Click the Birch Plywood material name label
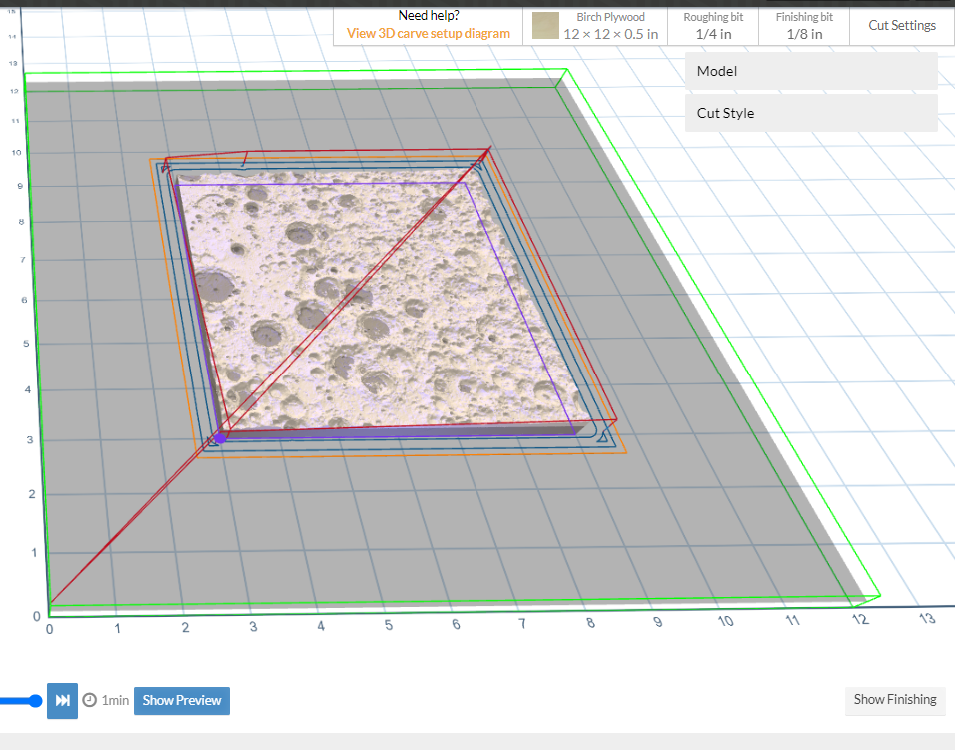 click(610, 17)
